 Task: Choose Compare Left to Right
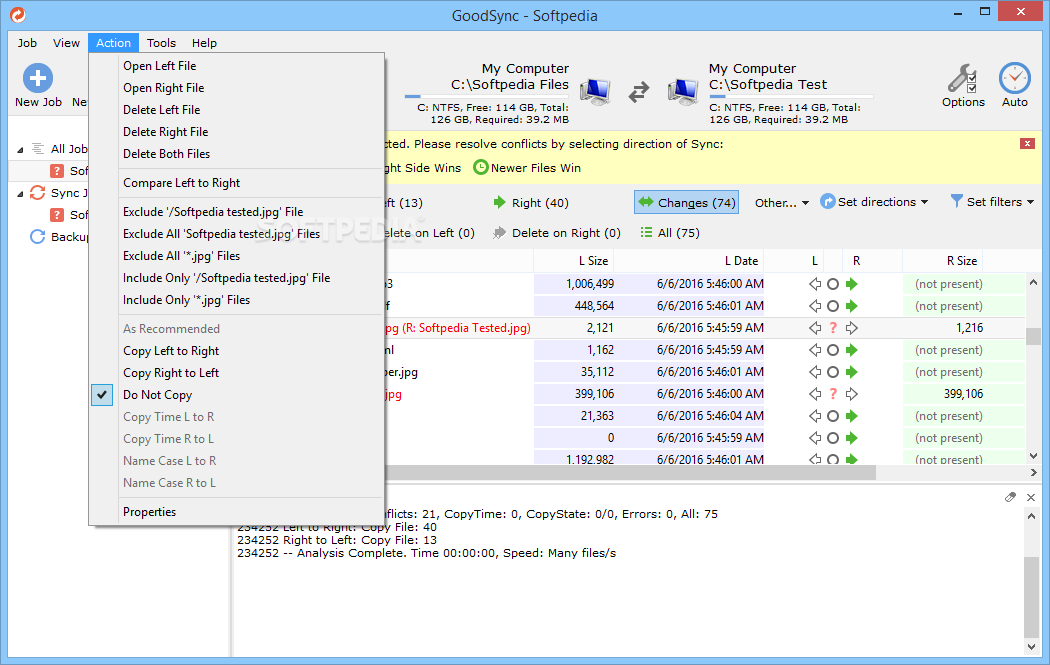[x=237, y=183]
